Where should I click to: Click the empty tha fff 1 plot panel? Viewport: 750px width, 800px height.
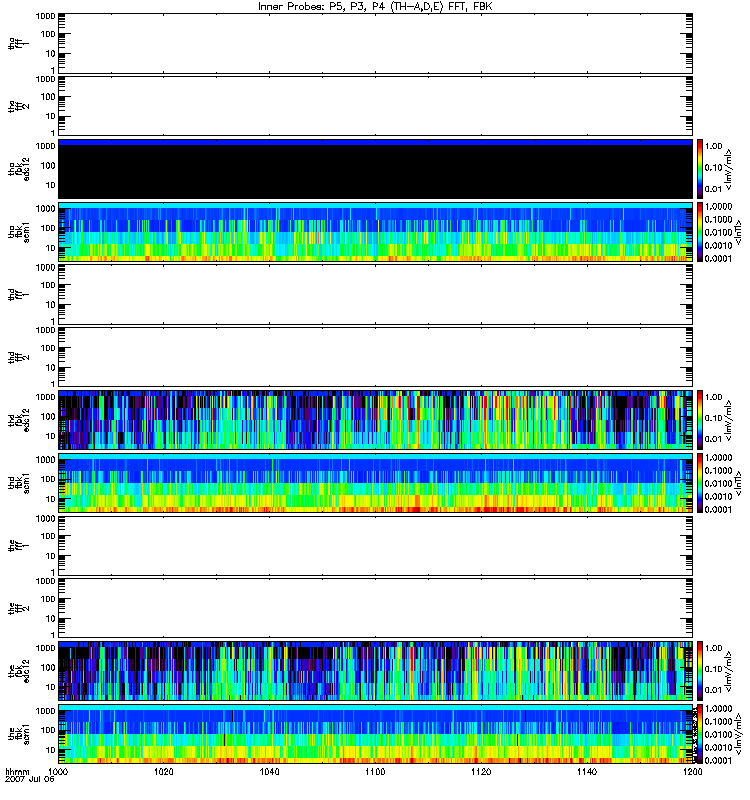pyautogui.click(x=375, y=43)
